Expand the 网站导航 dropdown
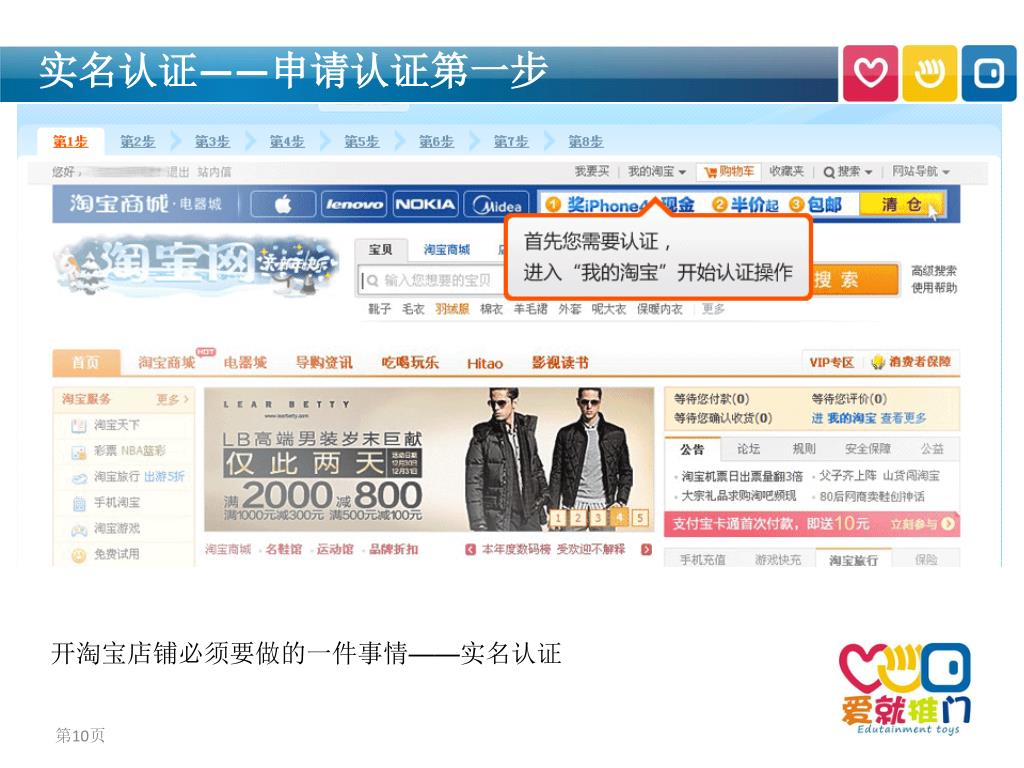Viewport: 1024px width, 768px height. pos(920,172)
